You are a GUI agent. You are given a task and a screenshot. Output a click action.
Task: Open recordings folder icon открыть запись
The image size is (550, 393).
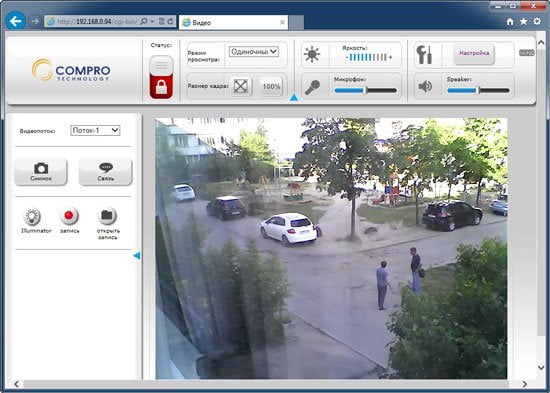point(107,216)
